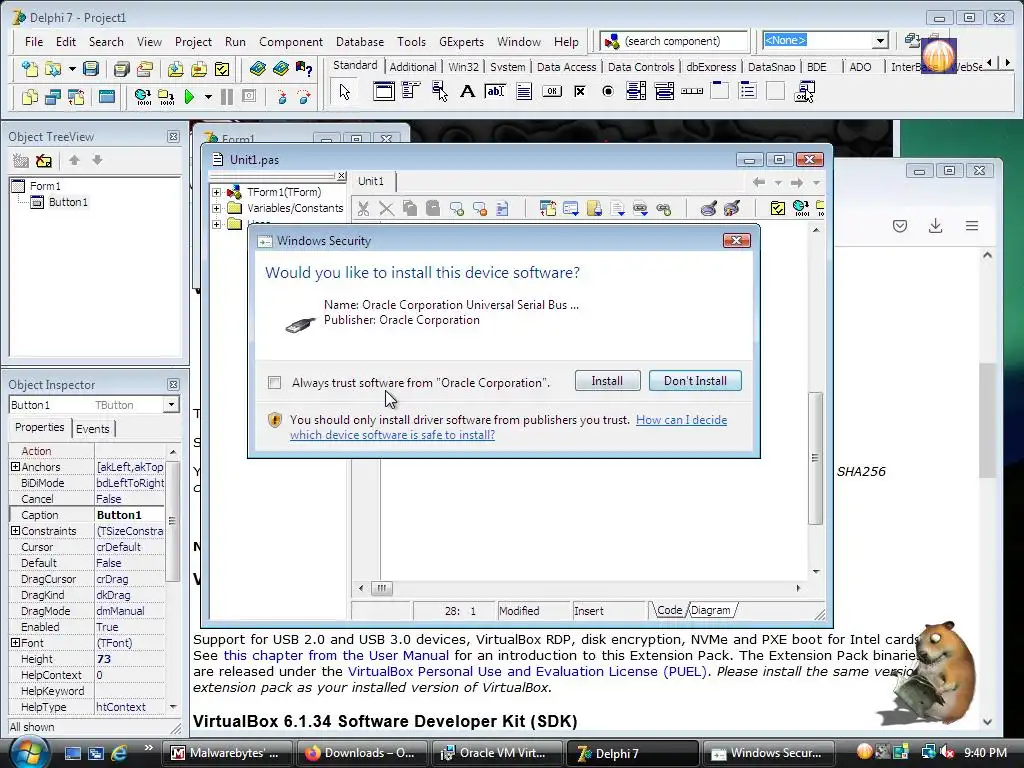The height and width of the screenshot is (768, 1024).
Task: Click the green Run arrow
Action: coord(189,97)
